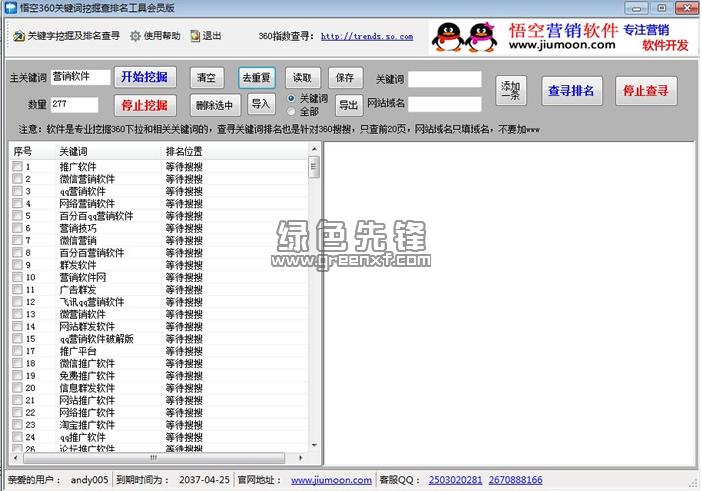
Task: Check the box for row 推广平台
Action: coord(17,350)
